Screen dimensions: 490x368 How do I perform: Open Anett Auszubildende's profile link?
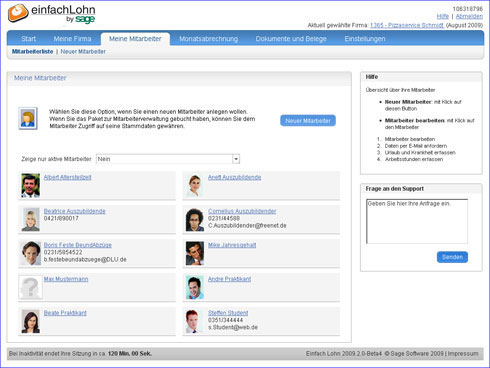point(234,177)
